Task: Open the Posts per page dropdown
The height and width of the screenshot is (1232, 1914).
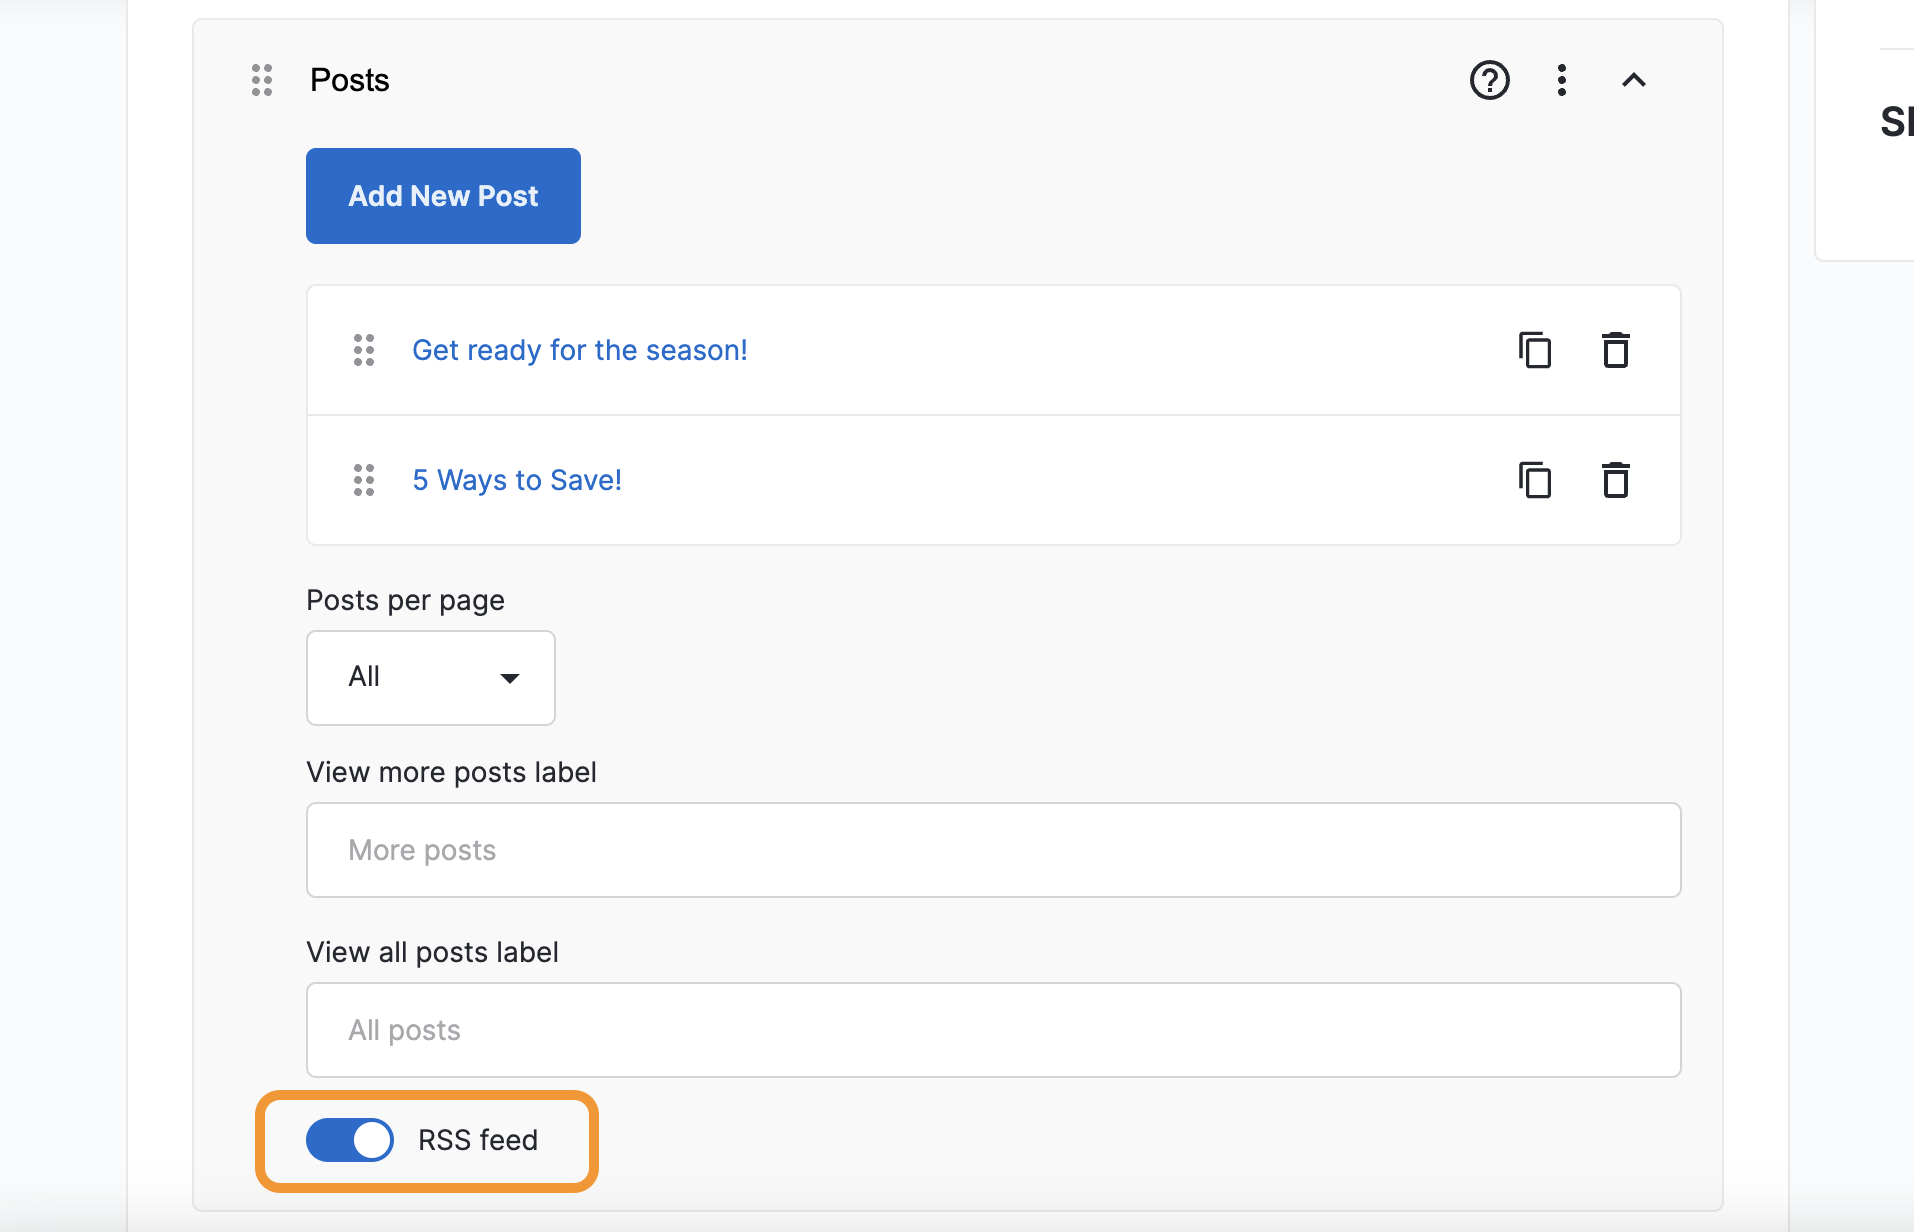Action: pyautogui.click(x=430, y=678)
